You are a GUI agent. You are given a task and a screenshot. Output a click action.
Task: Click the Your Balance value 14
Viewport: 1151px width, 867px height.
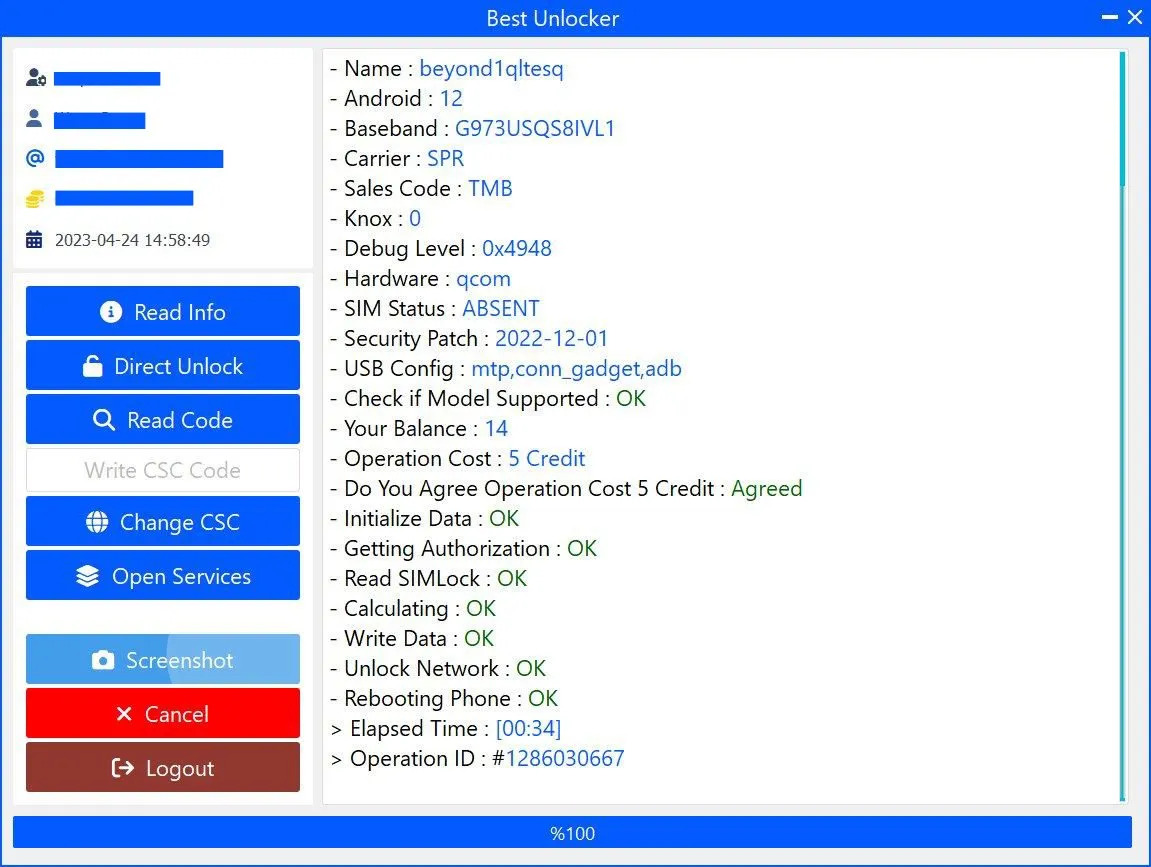[x=496, y=429]
